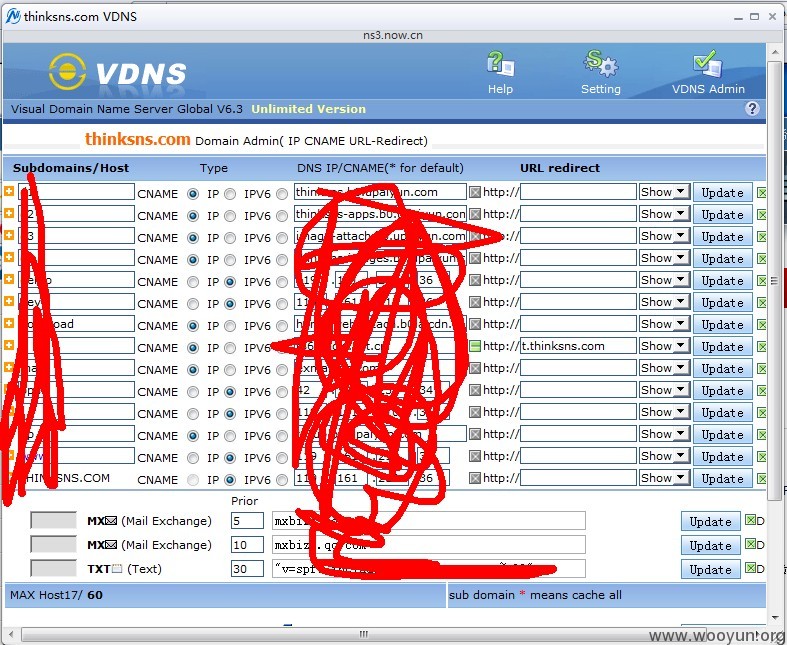Click gray X icon in download row

475,324
